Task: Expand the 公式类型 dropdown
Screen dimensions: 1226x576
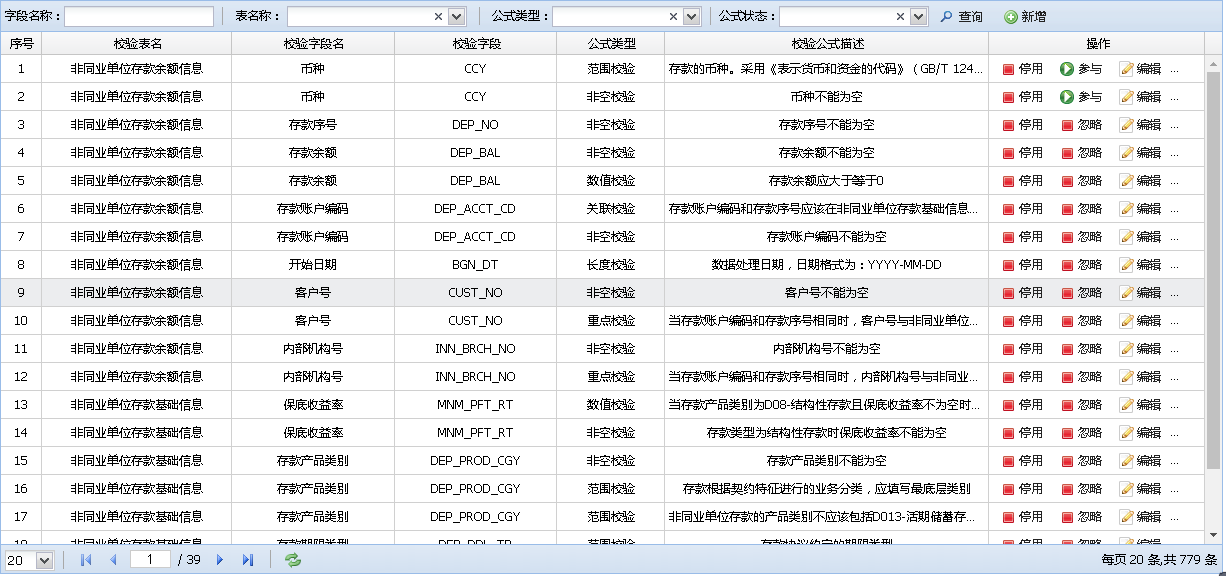Action: [x=691, y=17]
